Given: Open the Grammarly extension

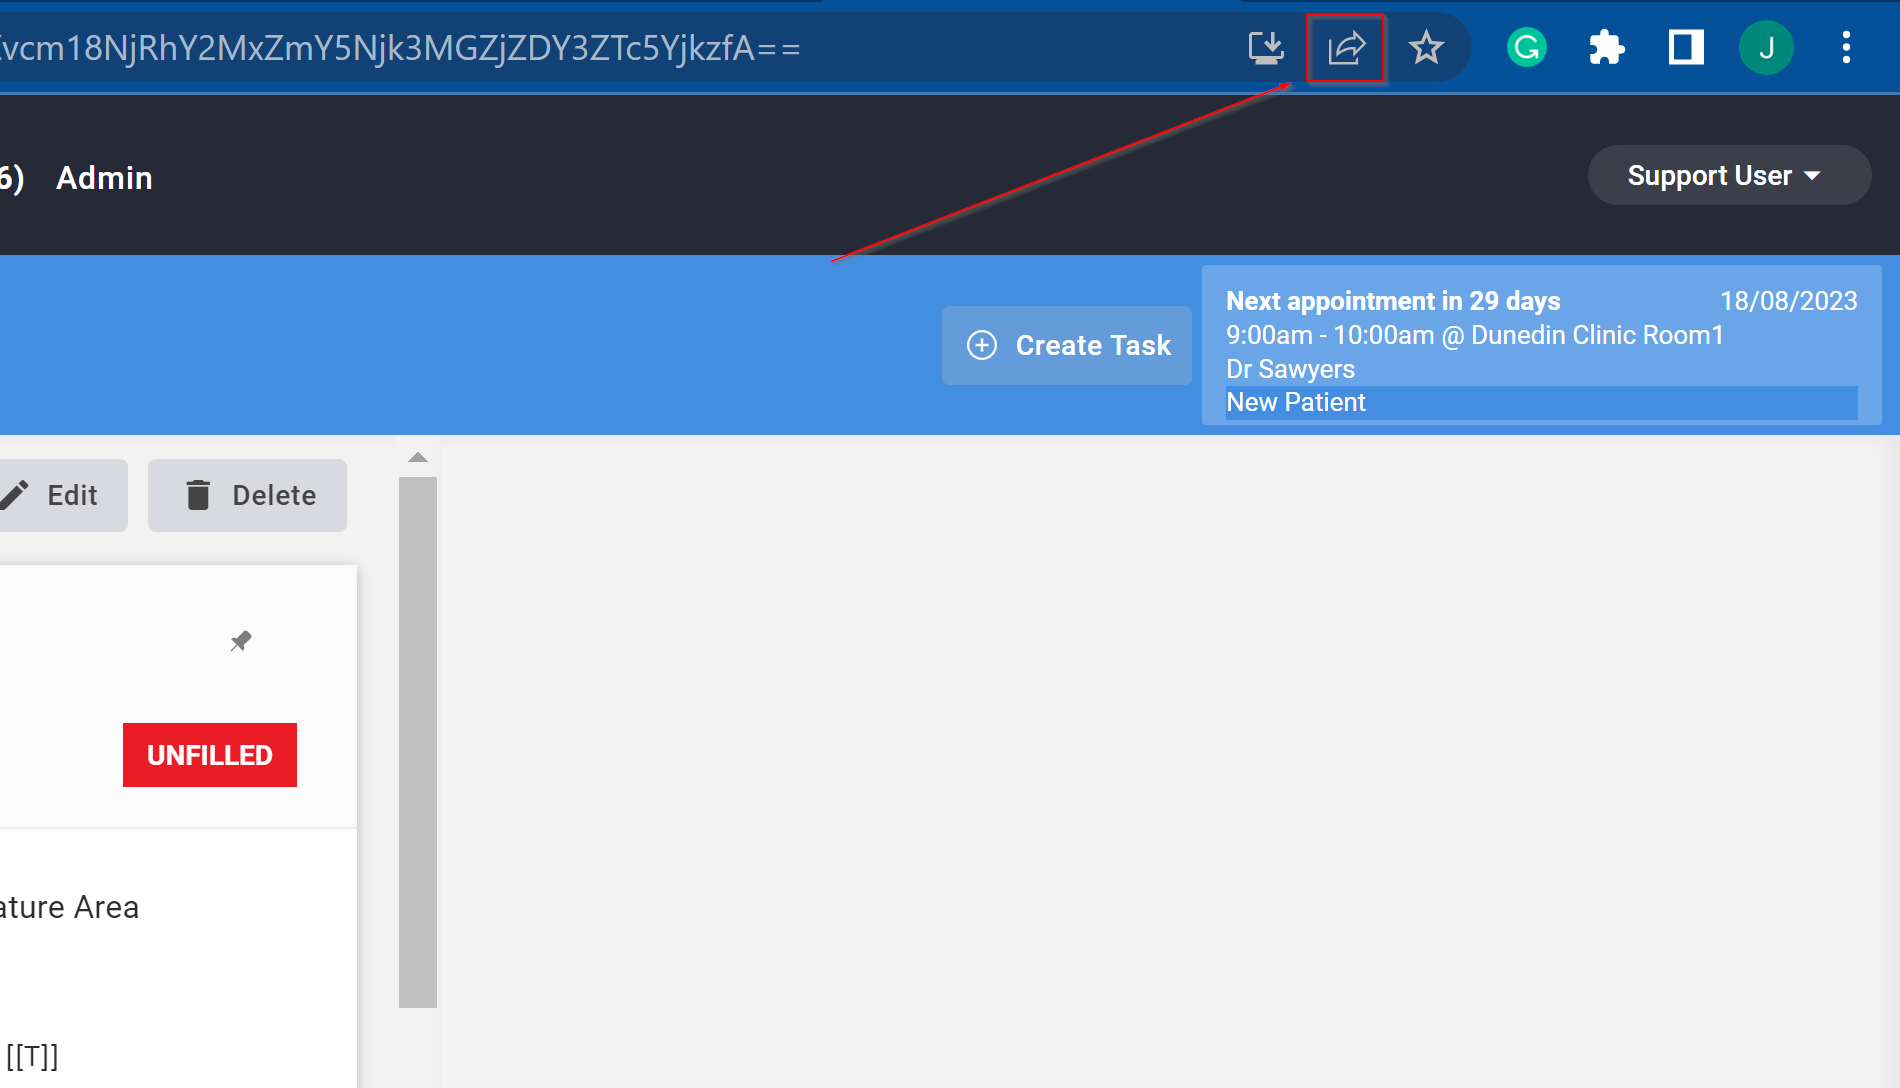Looking at the screenshot, I should 1525,47.
